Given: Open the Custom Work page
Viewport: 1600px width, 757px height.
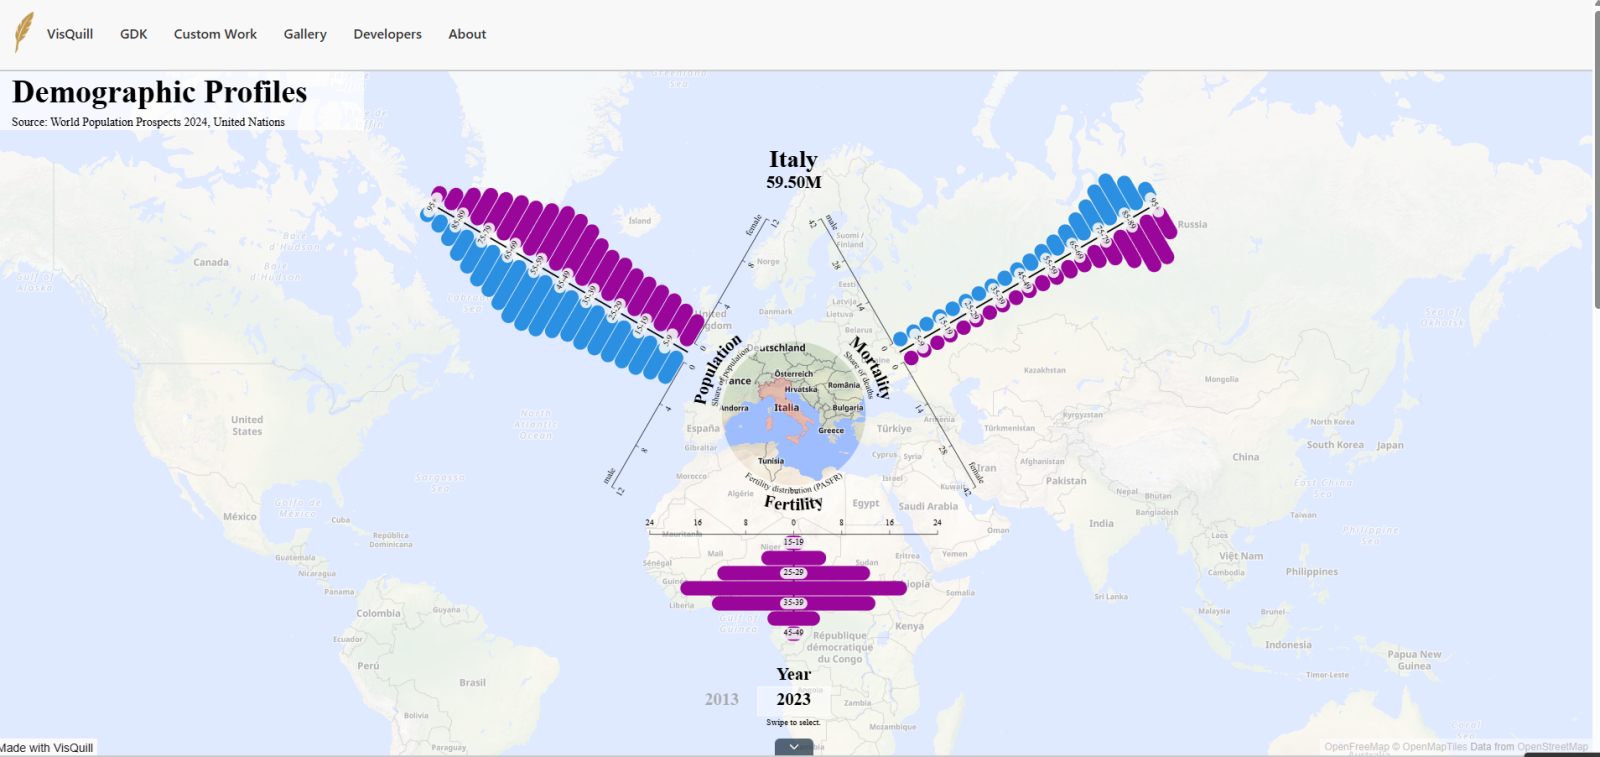Looking at the screenshot, I should (x=215, y=34).
